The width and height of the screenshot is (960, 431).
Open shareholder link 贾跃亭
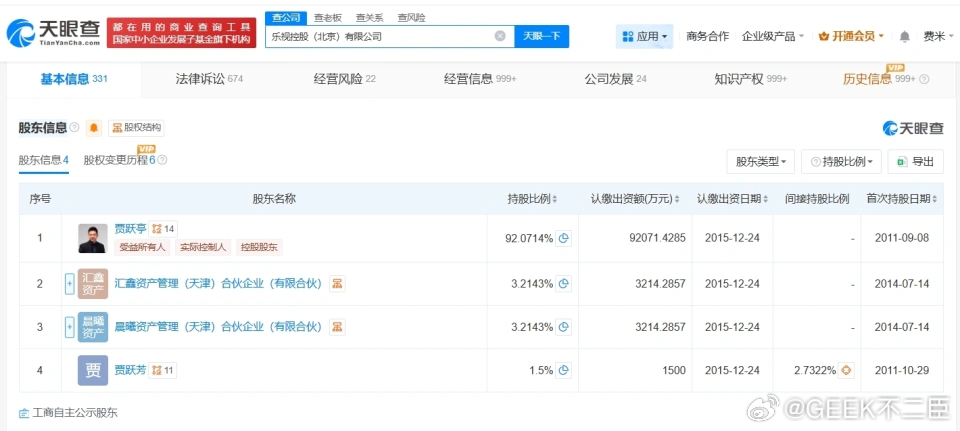tap(130, 229)
